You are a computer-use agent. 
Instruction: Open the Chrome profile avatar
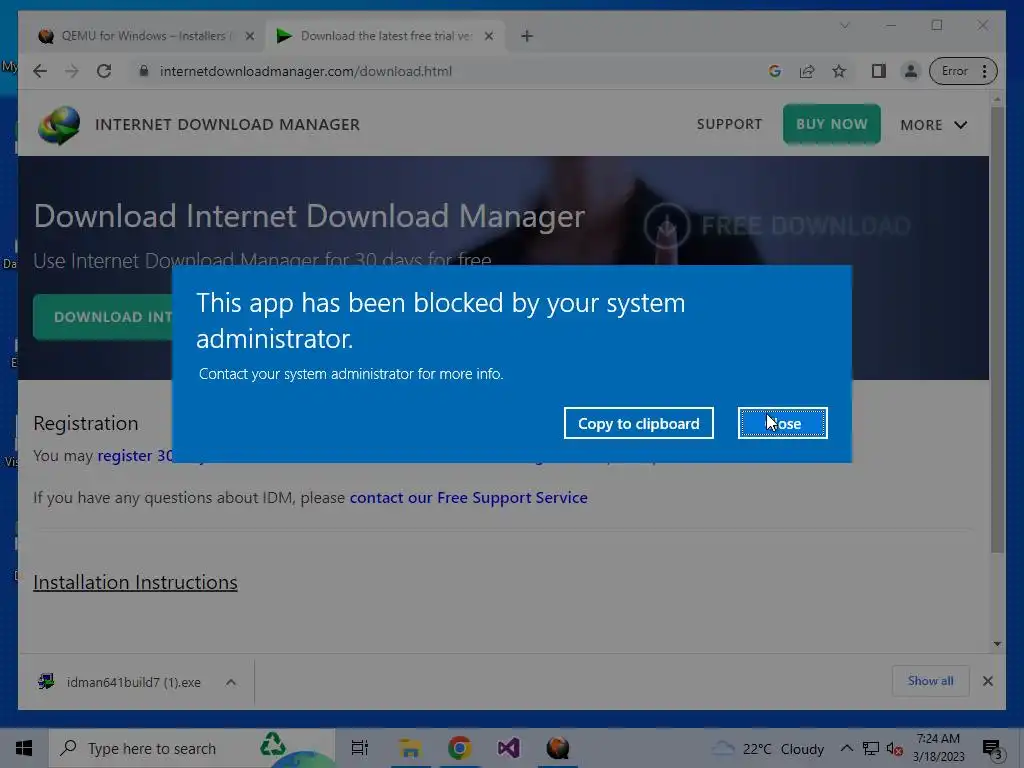point(910,71)
